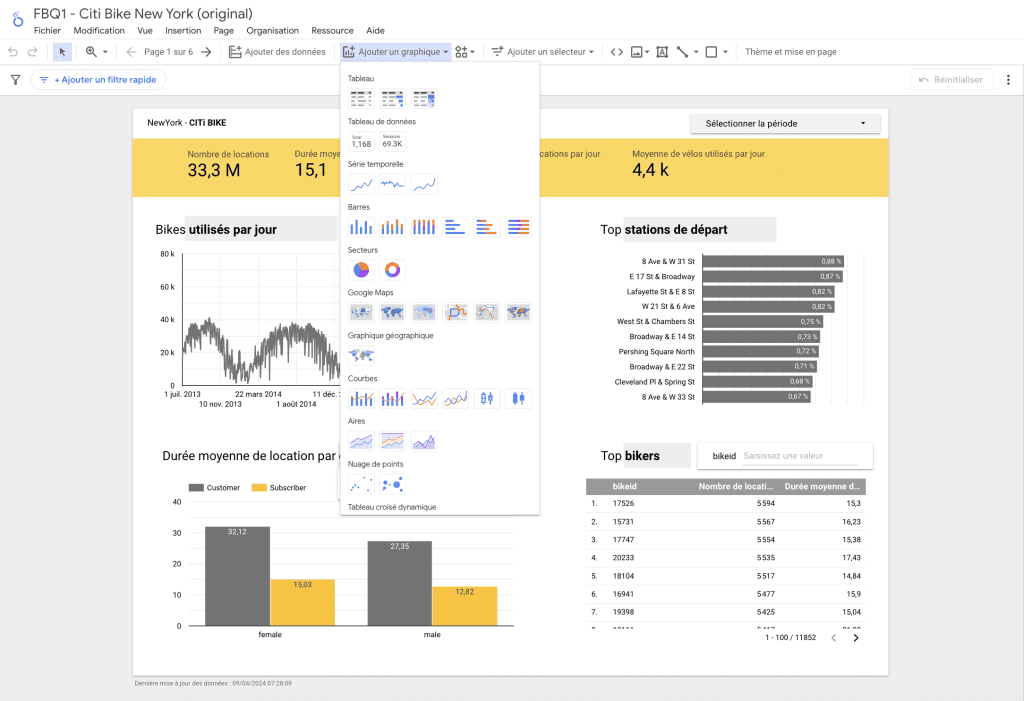Open the Insertion menu

[182, 30]
